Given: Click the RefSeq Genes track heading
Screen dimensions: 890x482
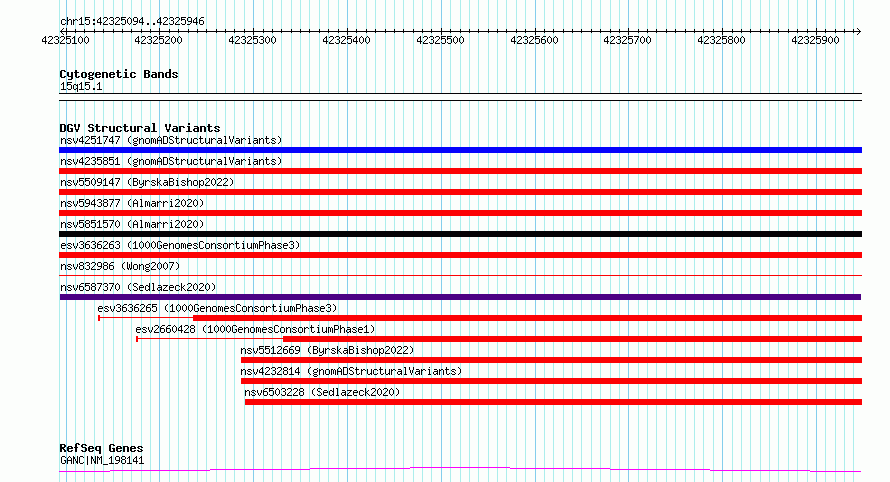Looking at the screenshot, I should [101, 448].
